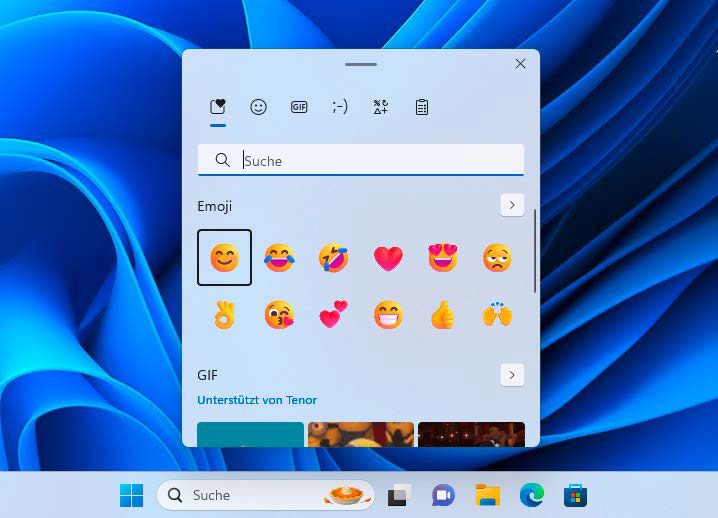
Task: Open the Kaomoji ;-) tab
Action: point(340,107)
